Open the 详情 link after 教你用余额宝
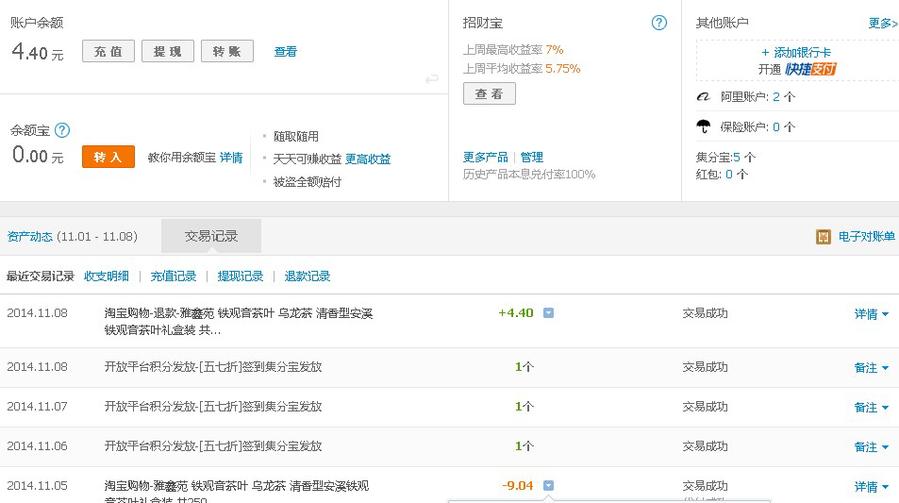Image resolution: width=899 pixels, height=503 pixels. pyautogui.click(x=231, y=157)
